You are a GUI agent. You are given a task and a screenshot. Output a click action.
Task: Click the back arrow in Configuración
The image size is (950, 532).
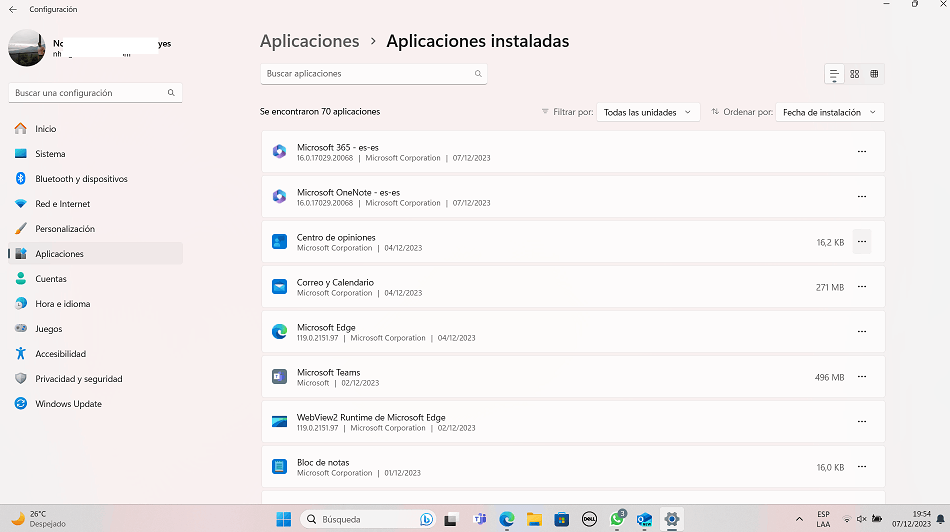coord(13,9)
